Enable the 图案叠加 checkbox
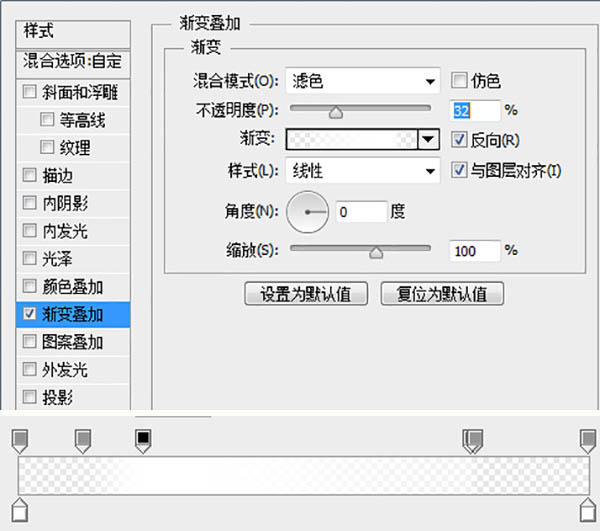600x531 pixels. click(x=29, y=342)
